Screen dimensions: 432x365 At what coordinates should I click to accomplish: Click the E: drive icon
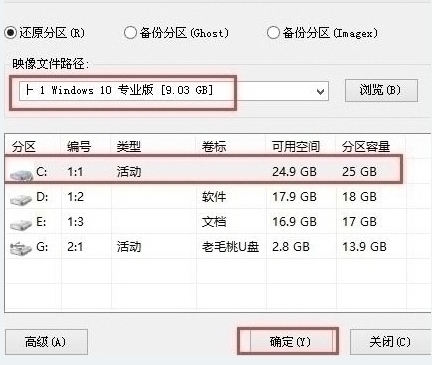coord(21,224)
